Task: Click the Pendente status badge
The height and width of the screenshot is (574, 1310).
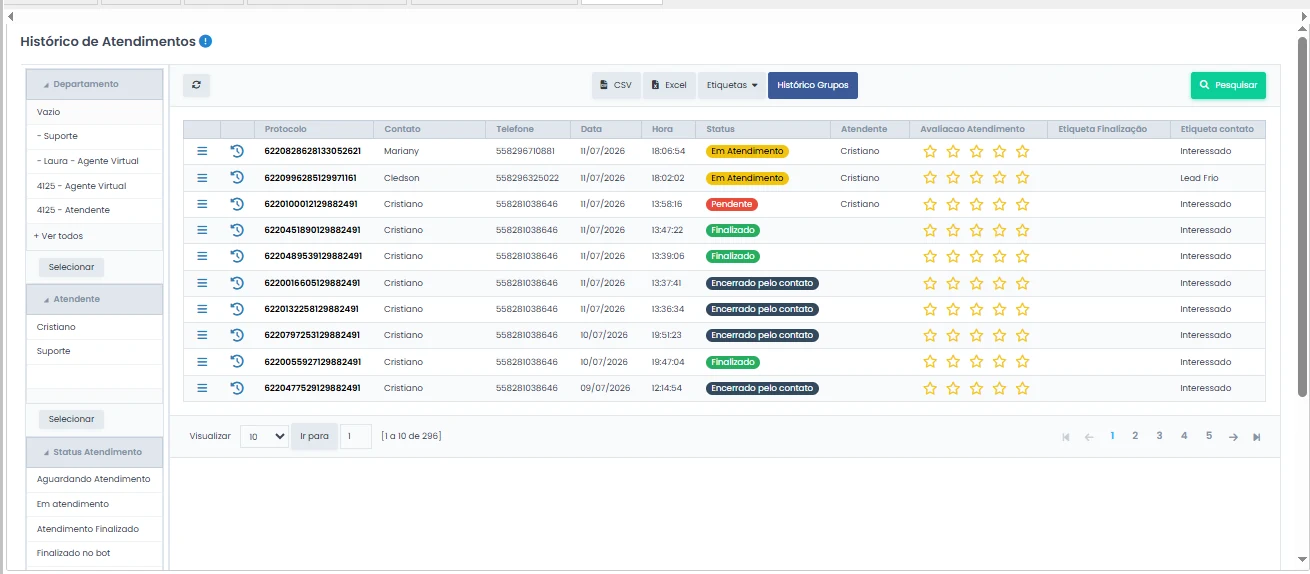Action: point(731,204)
